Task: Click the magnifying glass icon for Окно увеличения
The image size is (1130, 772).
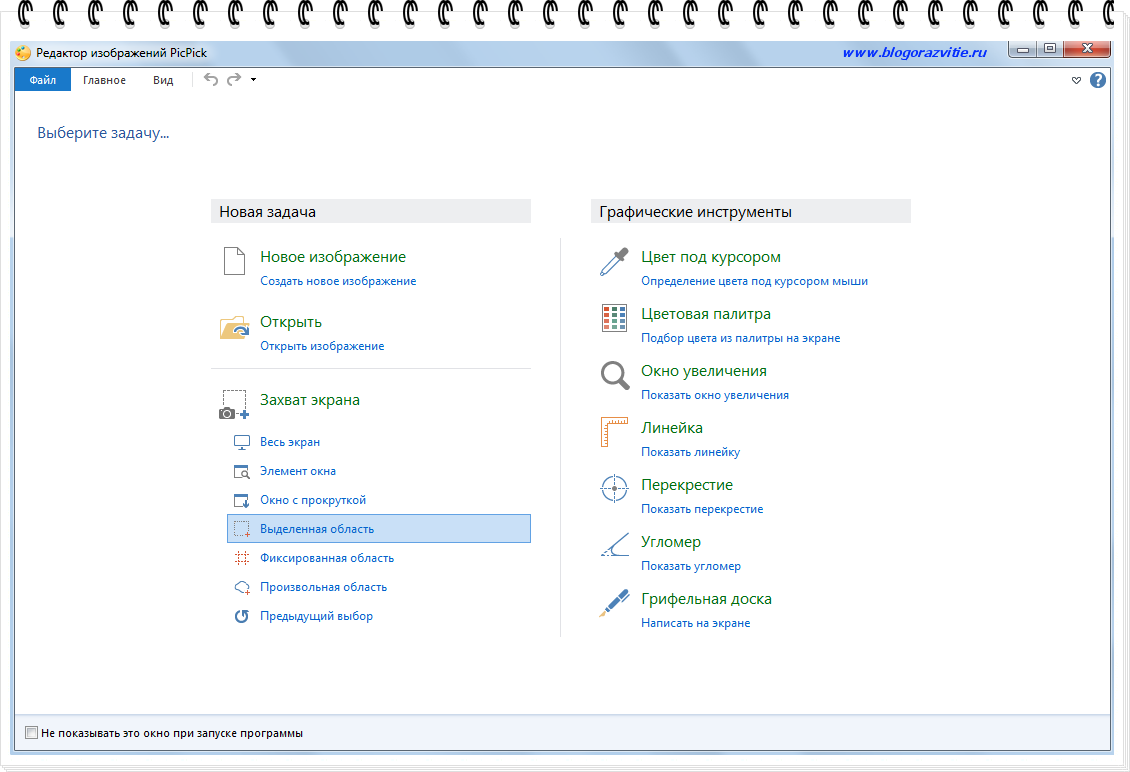Action: [x=613, y=375]
